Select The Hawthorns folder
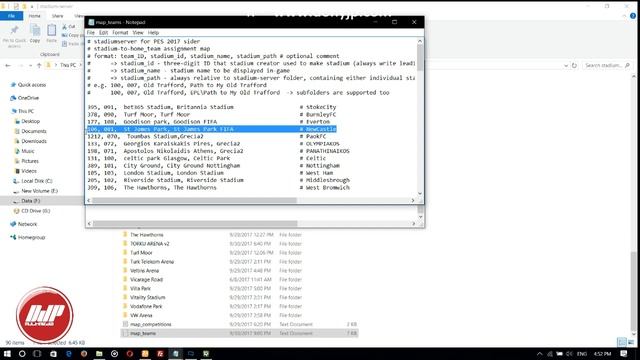This screenshot has height=360, width=640. 147,235
